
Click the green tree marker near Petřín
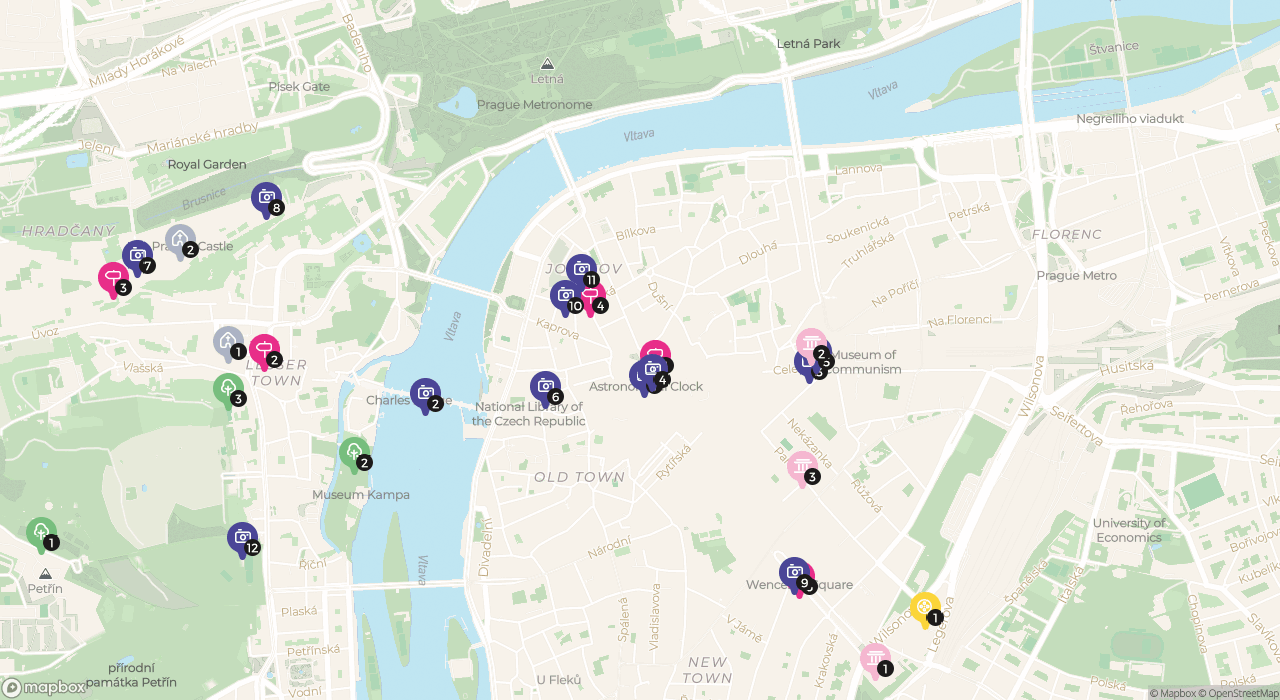click(x=41, y=533)
